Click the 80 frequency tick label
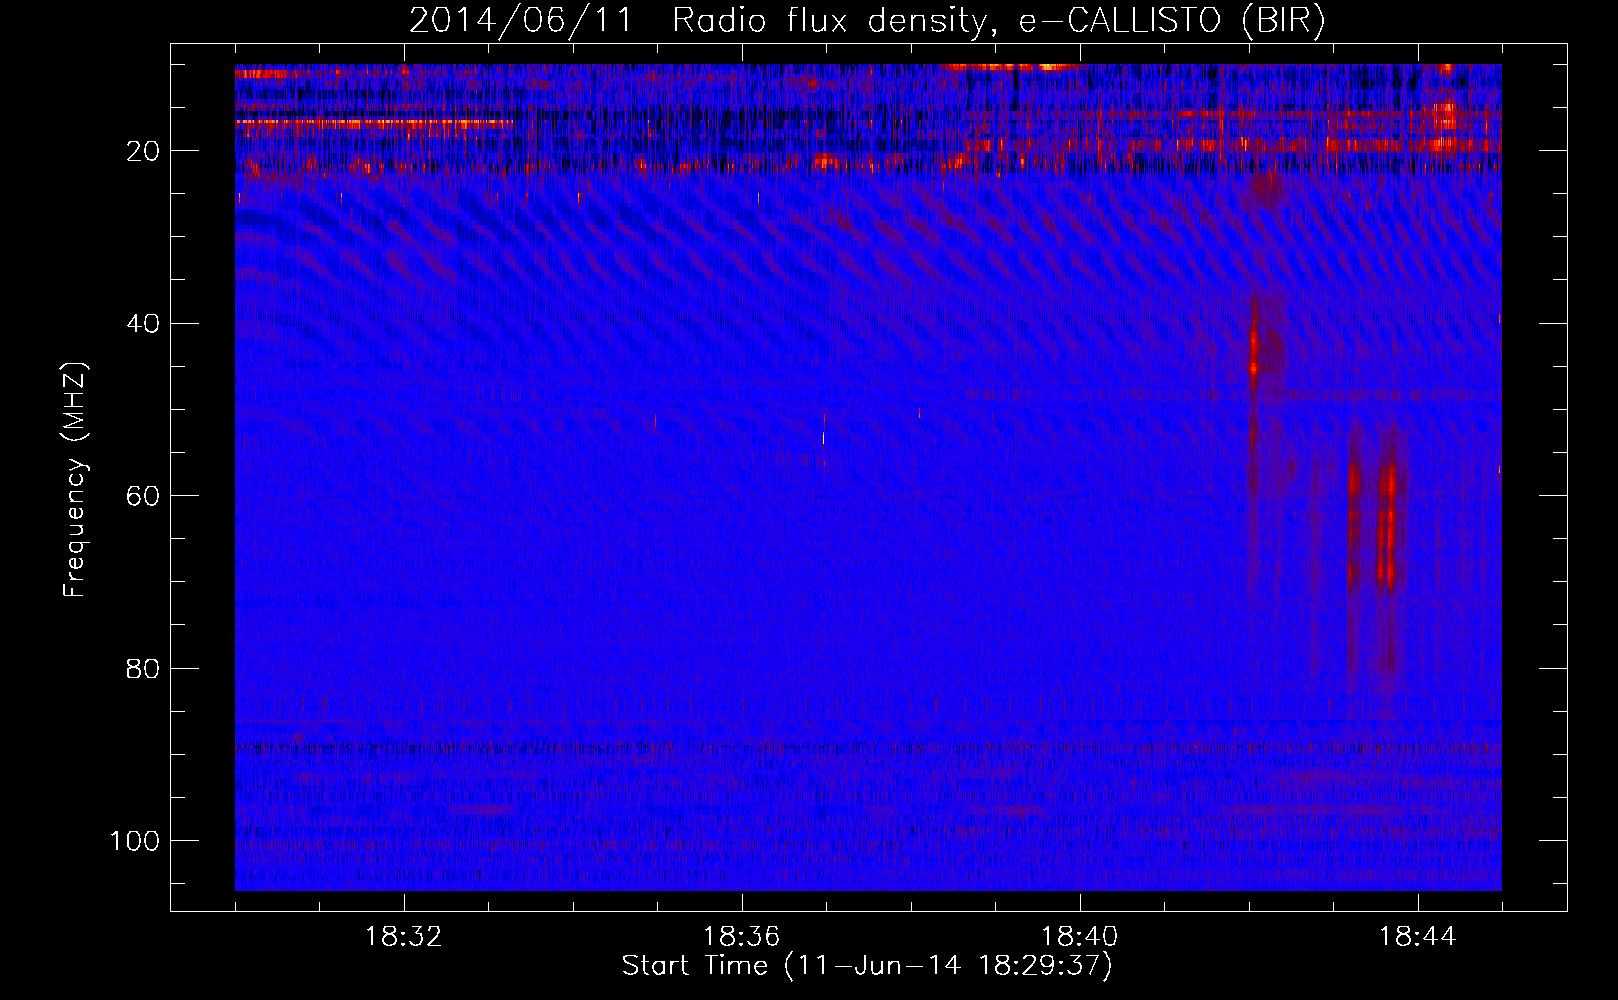 [x=143, y=668]
